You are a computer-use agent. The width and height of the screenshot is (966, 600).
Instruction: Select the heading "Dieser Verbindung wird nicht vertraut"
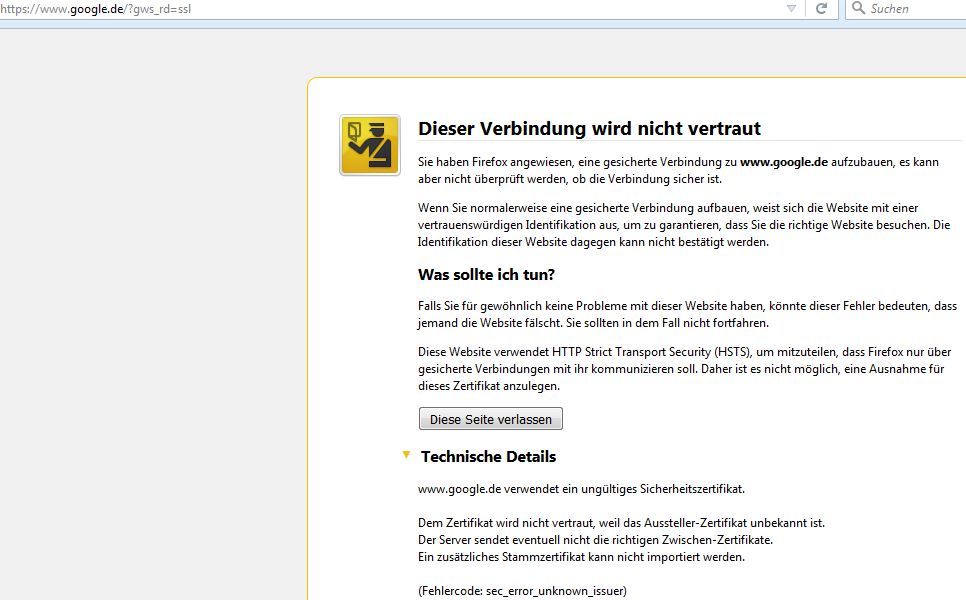point(589,128)
